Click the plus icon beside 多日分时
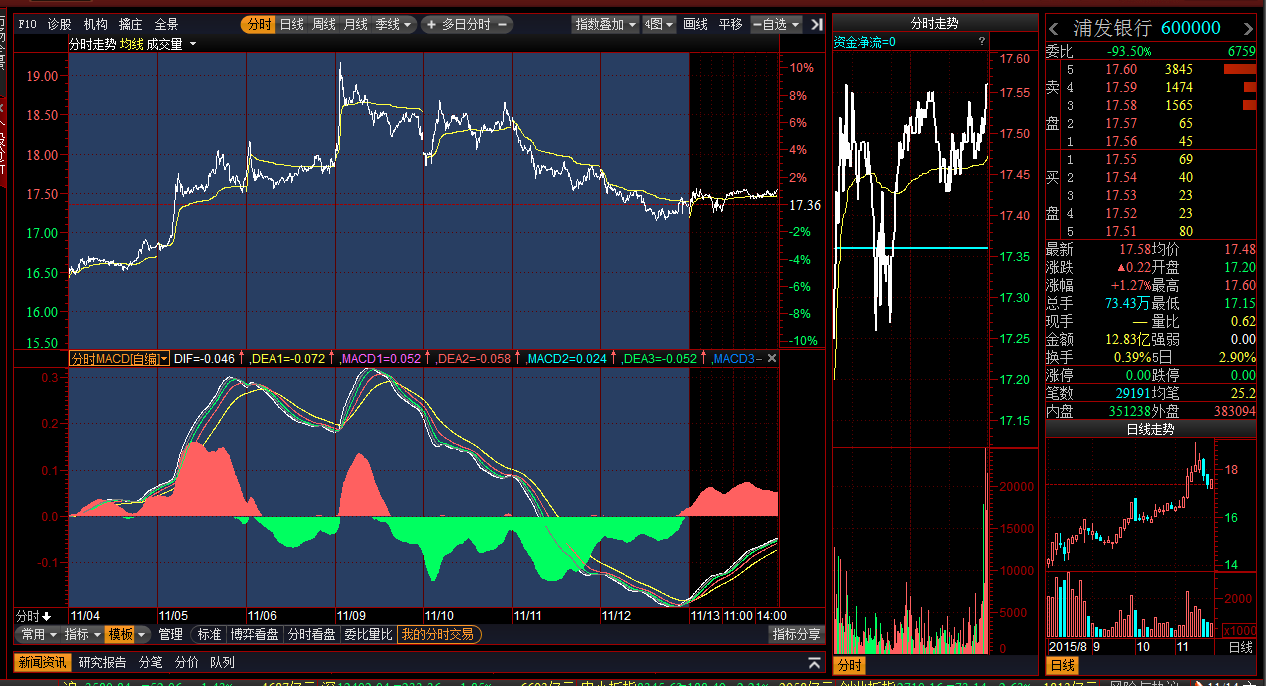The height and width of the screenshot is (686, 1266). point(430,24)
